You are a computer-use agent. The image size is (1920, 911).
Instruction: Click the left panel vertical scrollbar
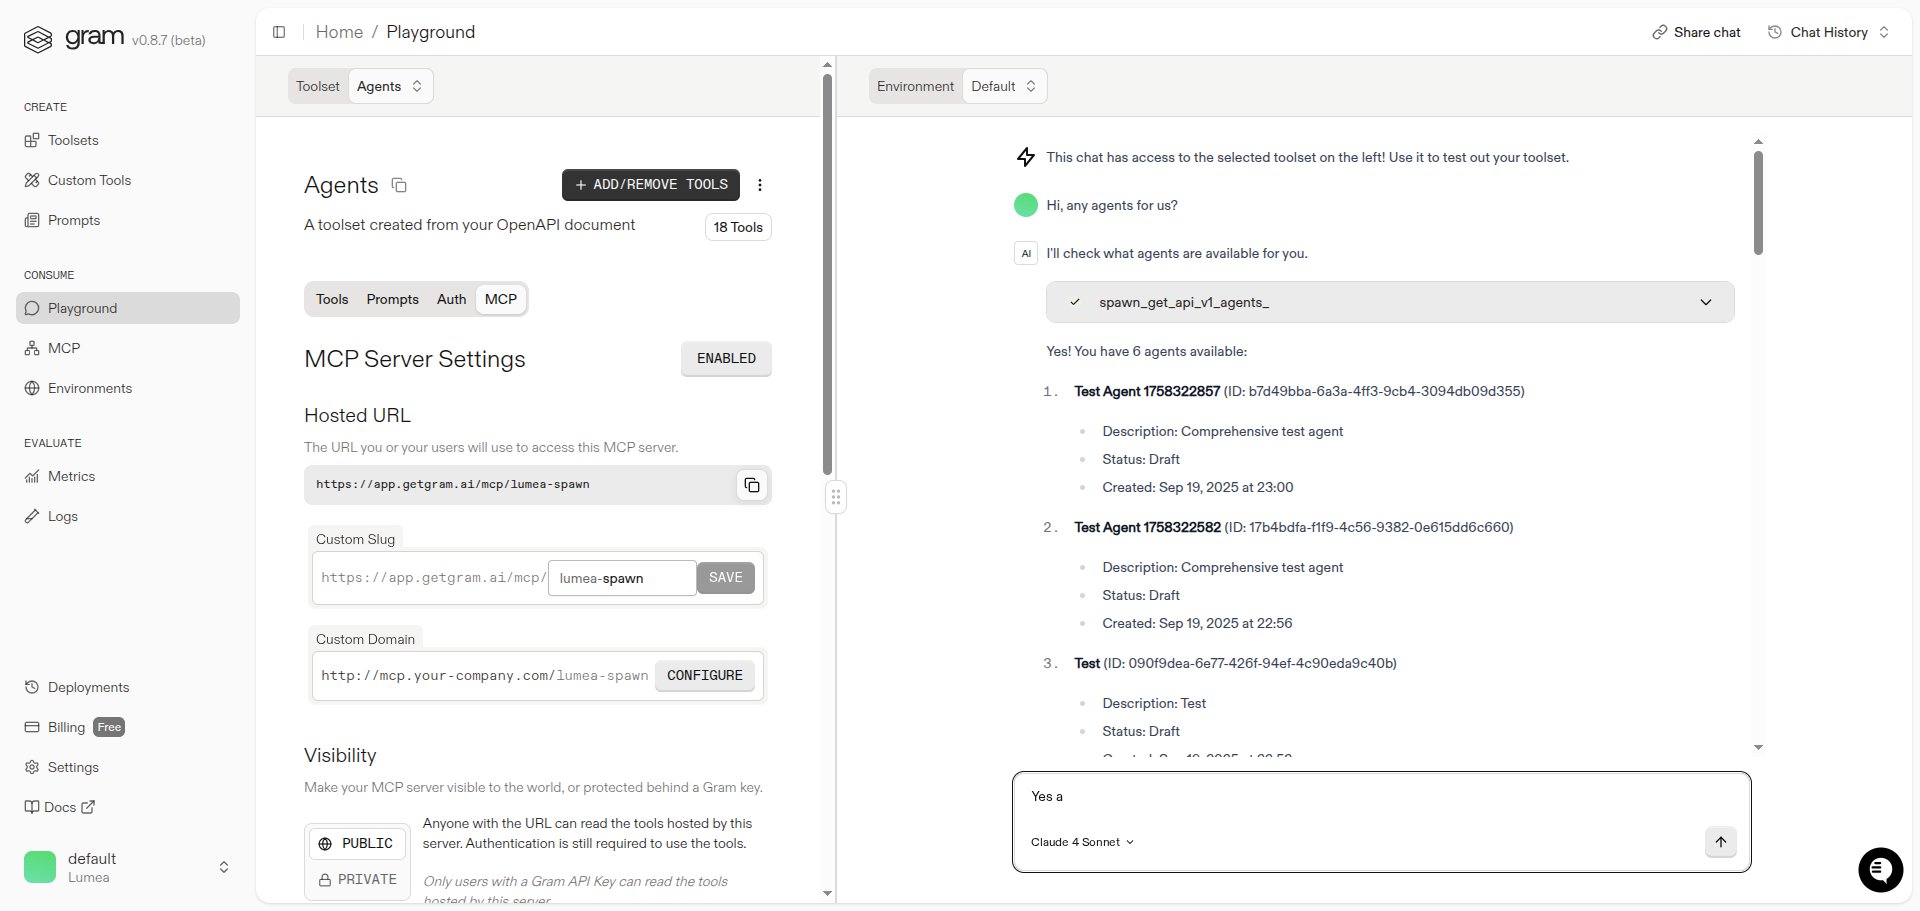827,275
